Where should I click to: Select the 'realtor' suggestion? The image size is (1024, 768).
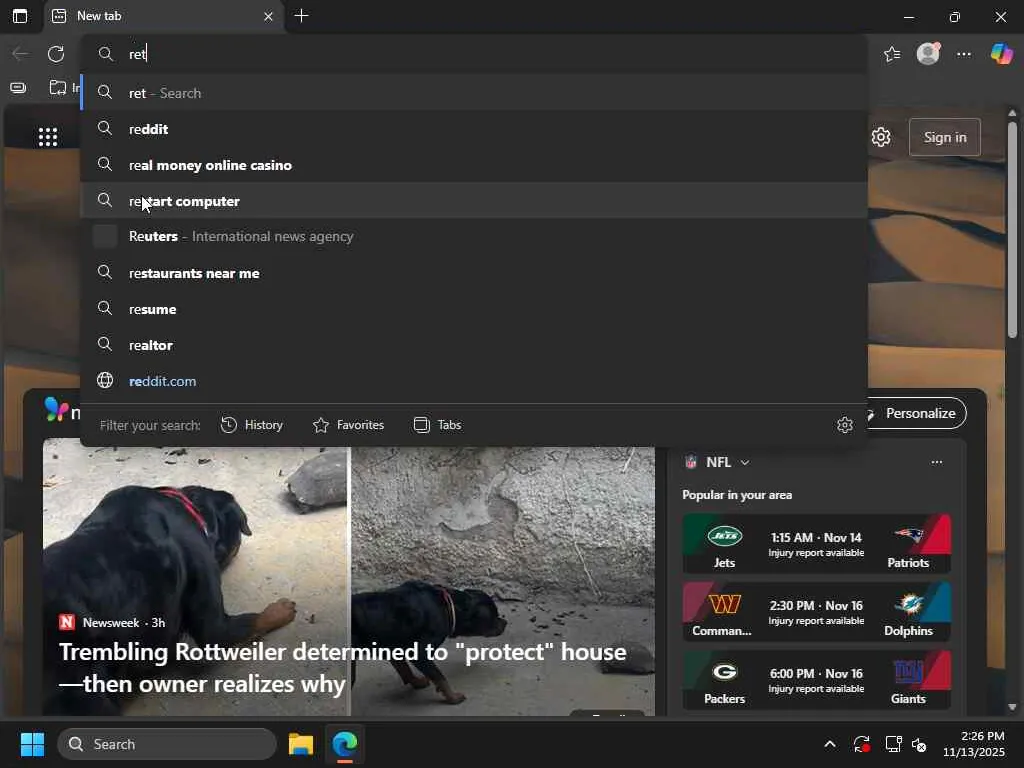475,345
